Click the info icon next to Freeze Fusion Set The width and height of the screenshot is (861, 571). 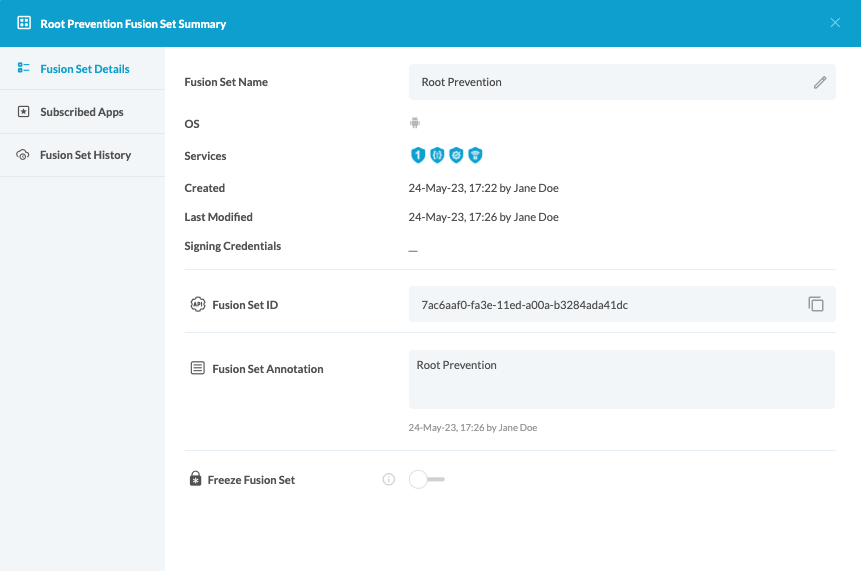[x=389, y=480]
